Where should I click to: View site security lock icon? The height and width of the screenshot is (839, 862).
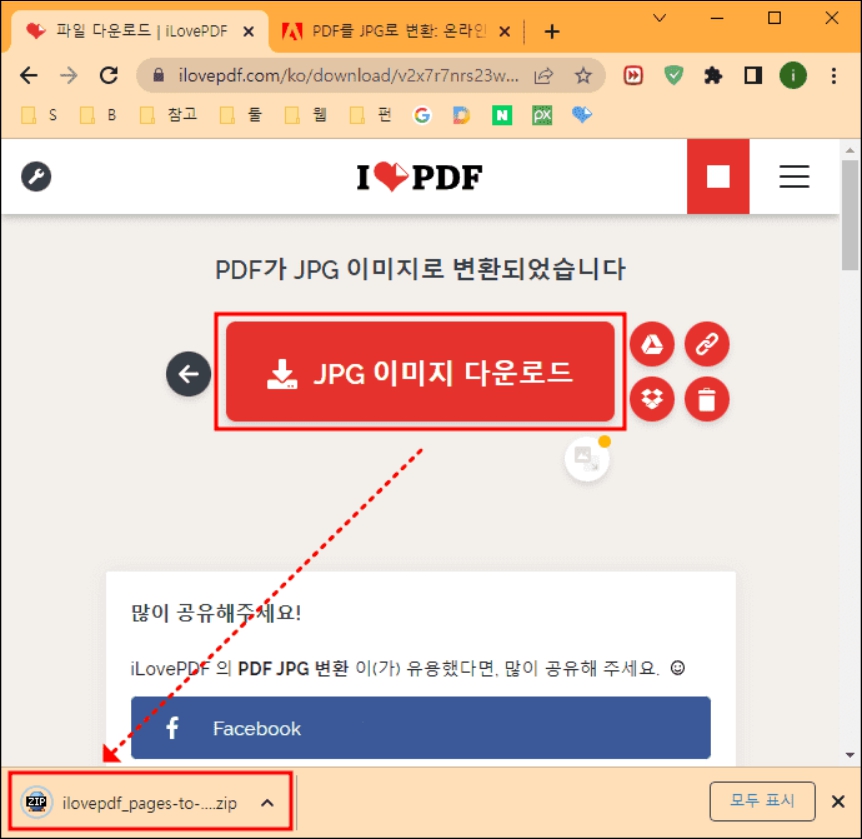pyautogui.click(x=158, y=75)
